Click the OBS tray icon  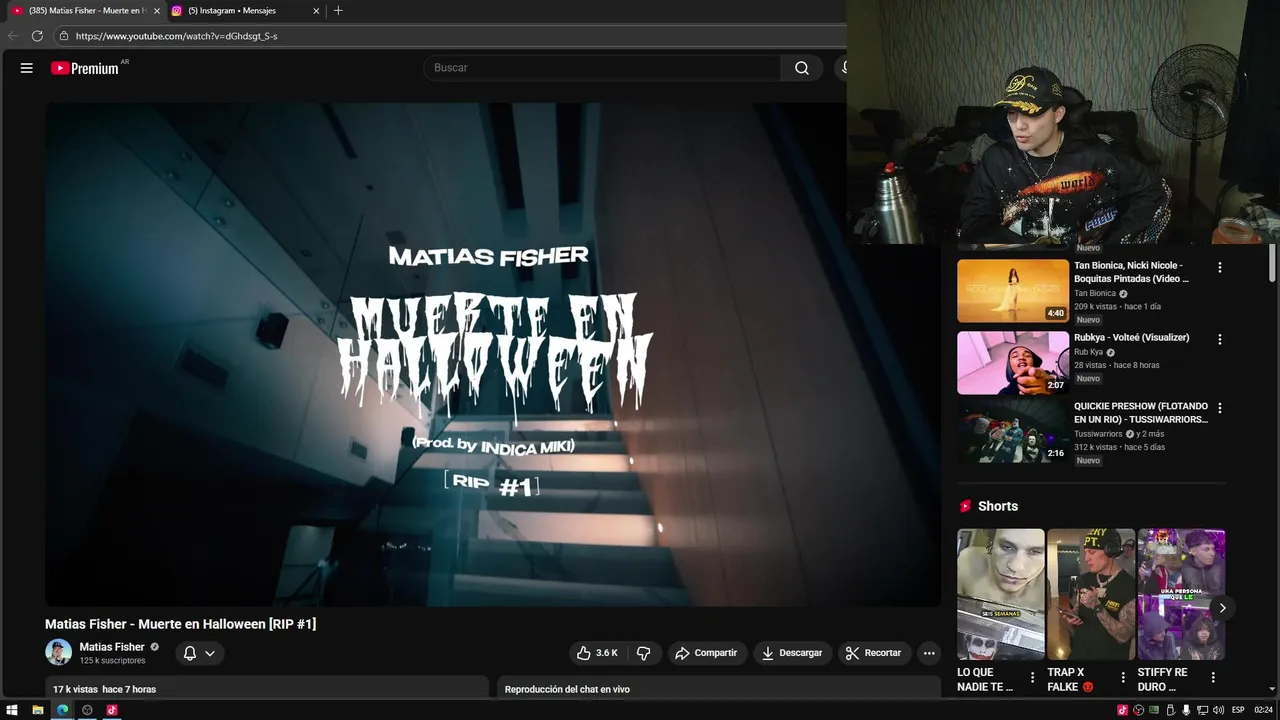click(1138, 710)
